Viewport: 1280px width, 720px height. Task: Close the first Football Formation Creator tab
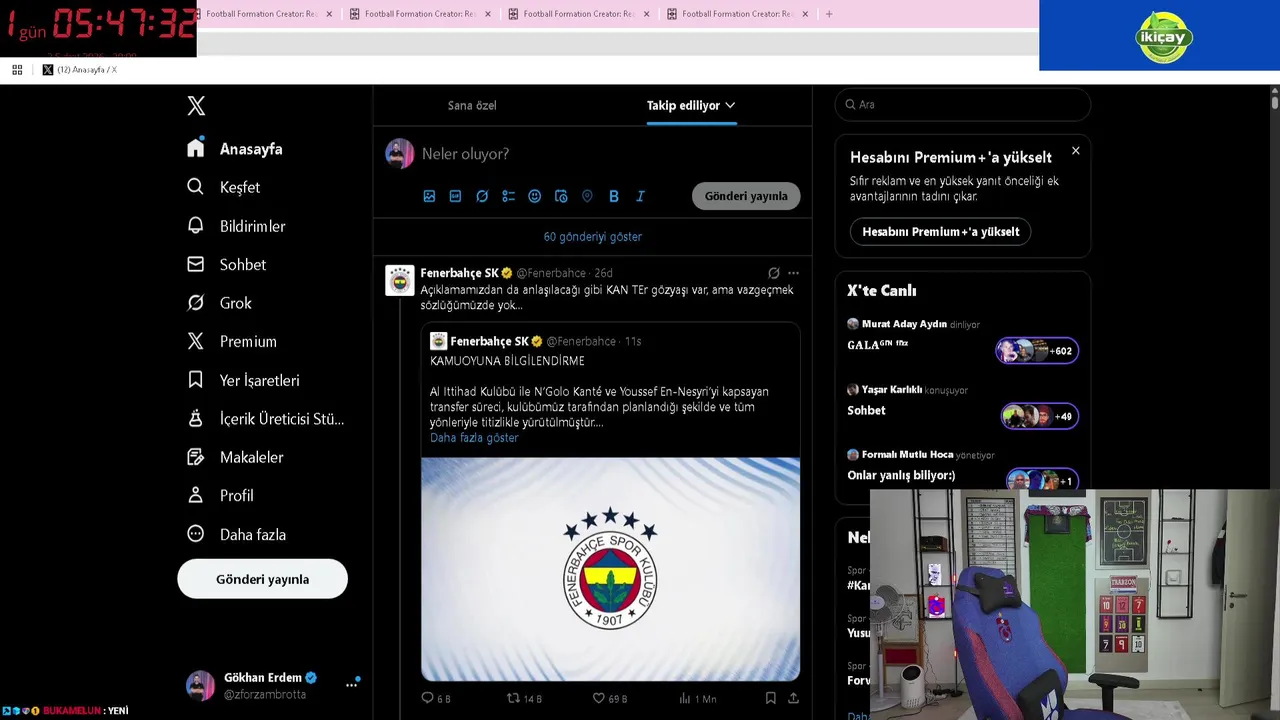[329, 14]
